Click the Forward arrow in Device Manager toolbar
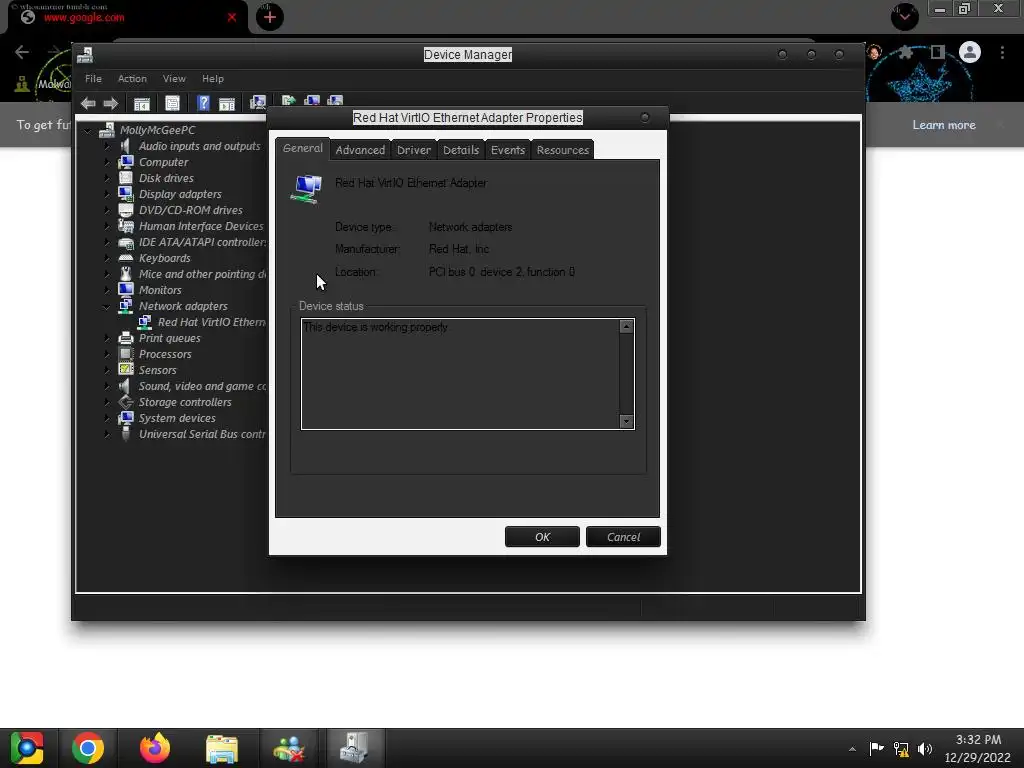This screenshot has width=1024, height=768. tap(111, 103)
